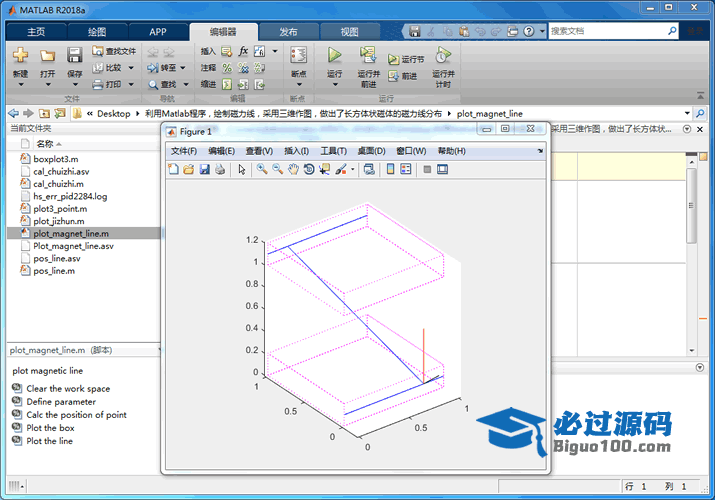Screen dimensions: 715x500
Task: Expand the 打印 (Print) dropdown arrow
Action: 131,84
